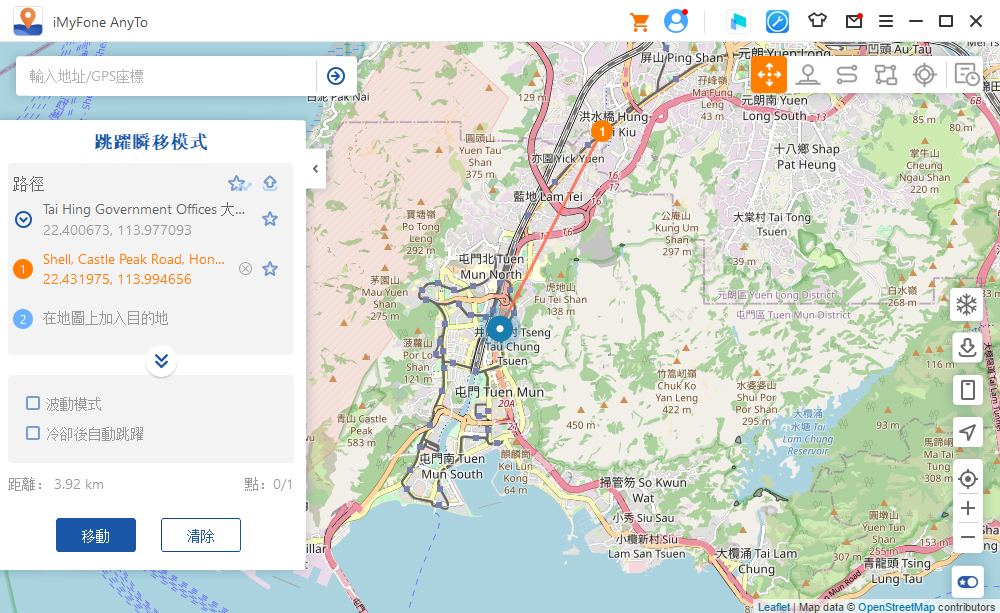This screenshot has width=1000, height=613.
Task: Collapse the side panel arrow
Action: click(x=316, y=169)
